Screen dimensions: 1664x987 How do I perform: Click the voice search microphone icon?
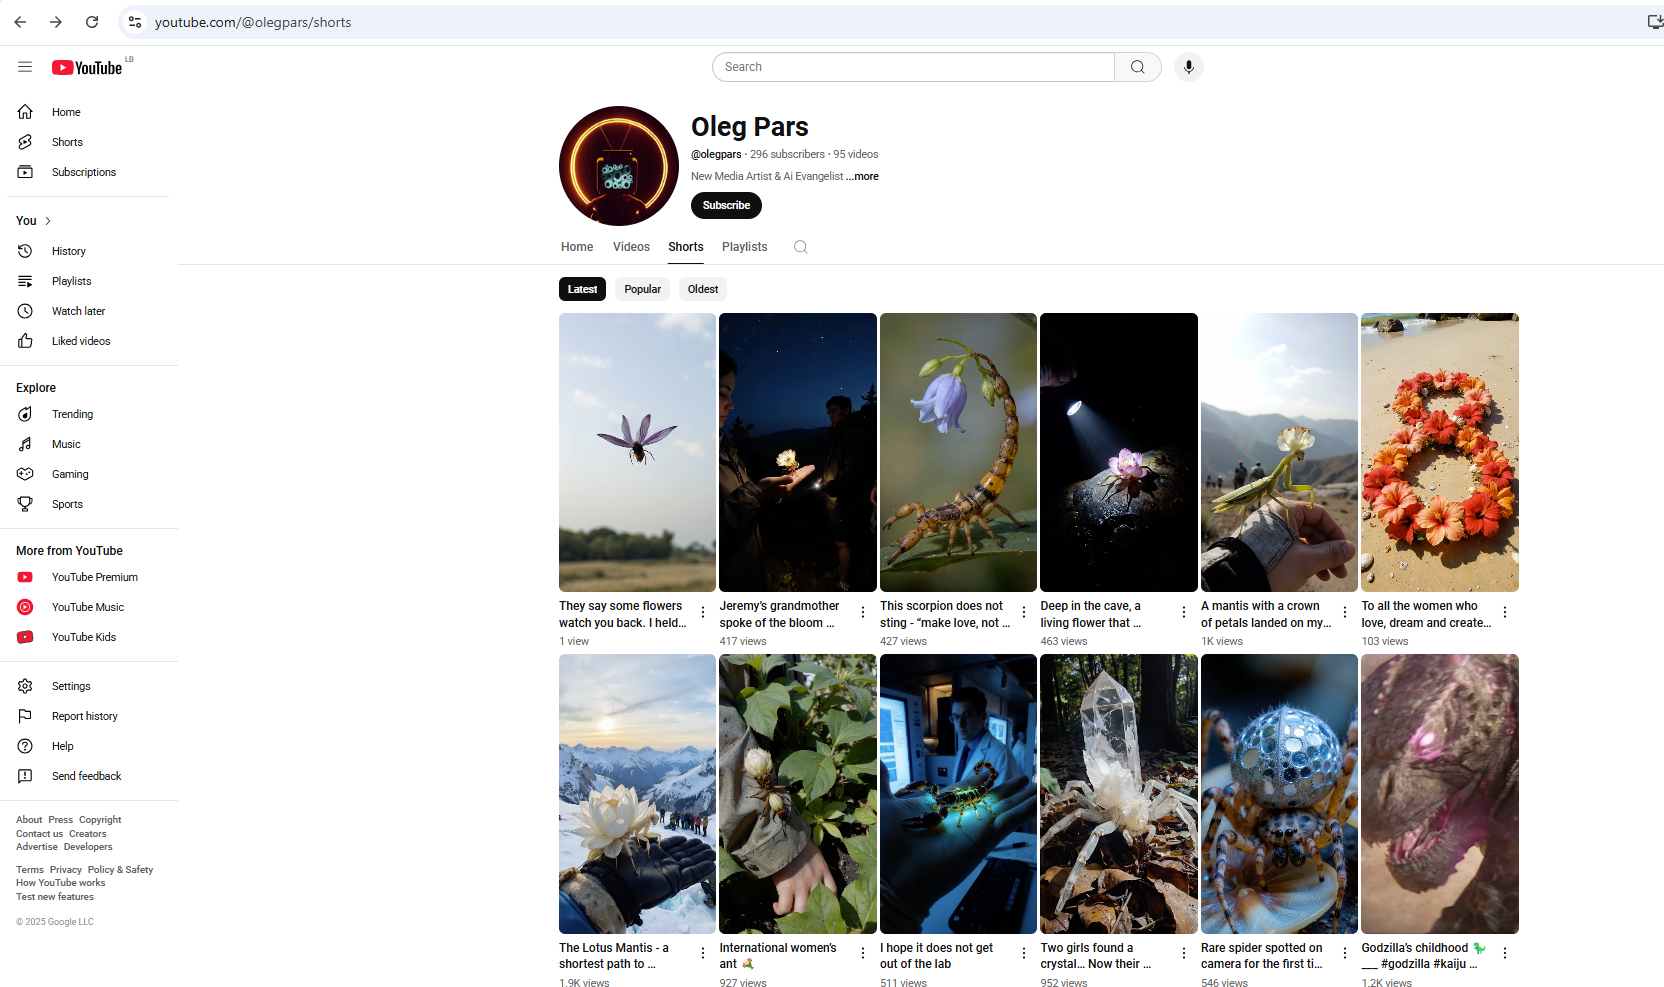1188,67
